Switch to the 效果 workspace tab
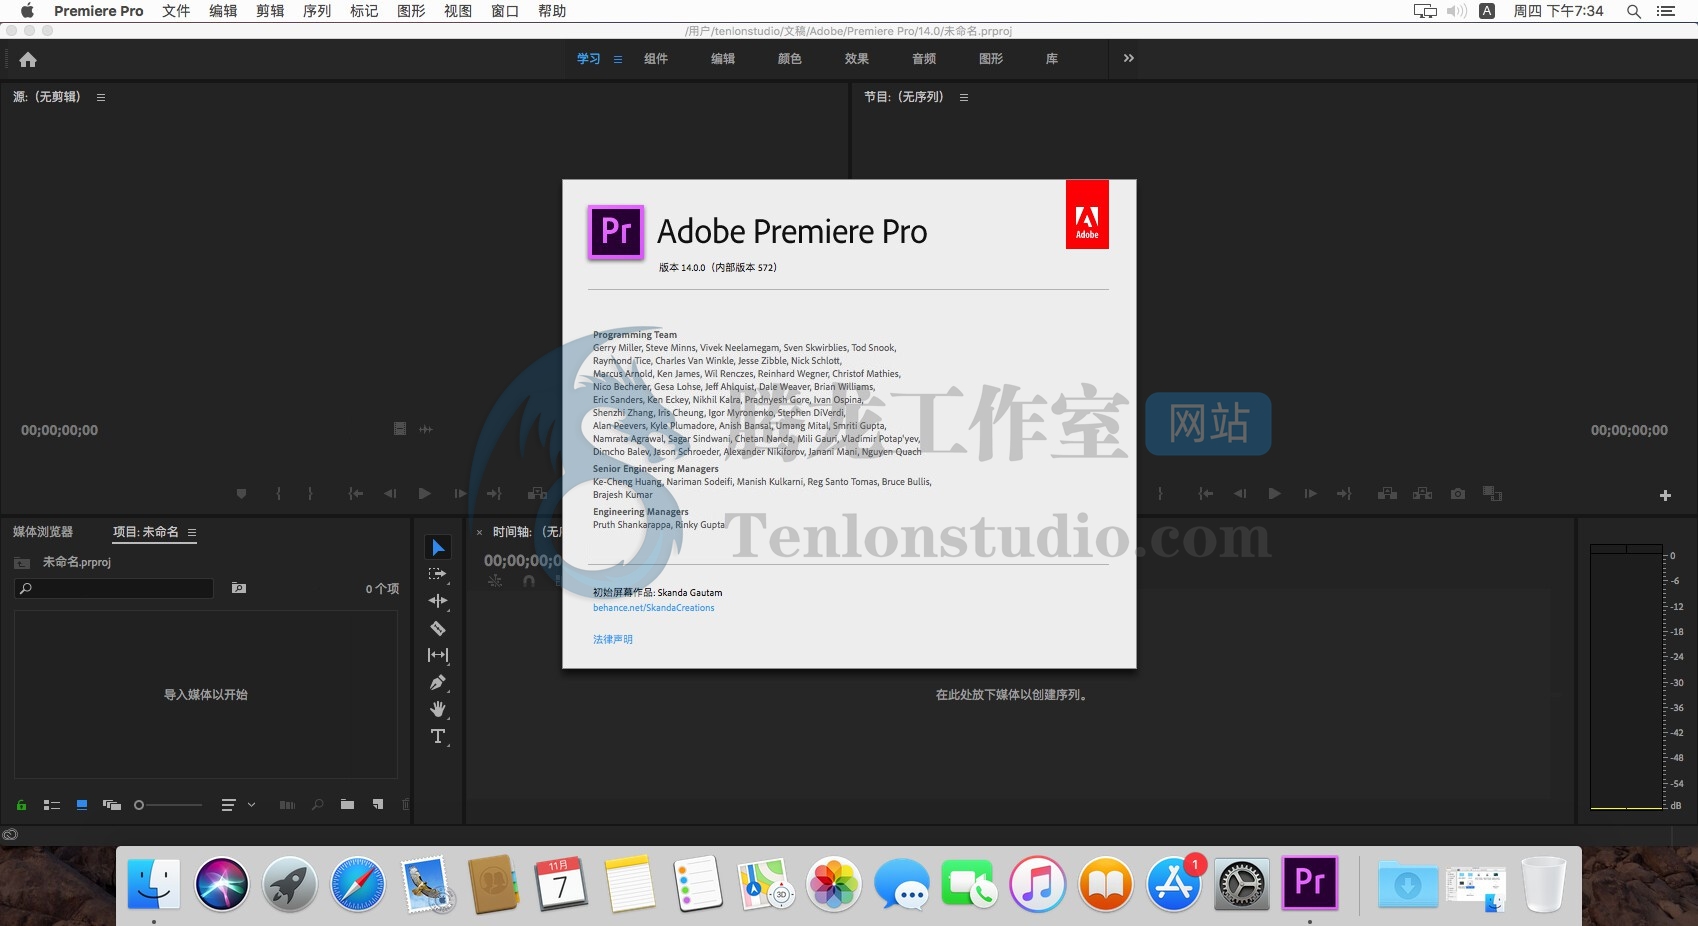This screenshot has width=1698, height=926. (x=857, y=59)
